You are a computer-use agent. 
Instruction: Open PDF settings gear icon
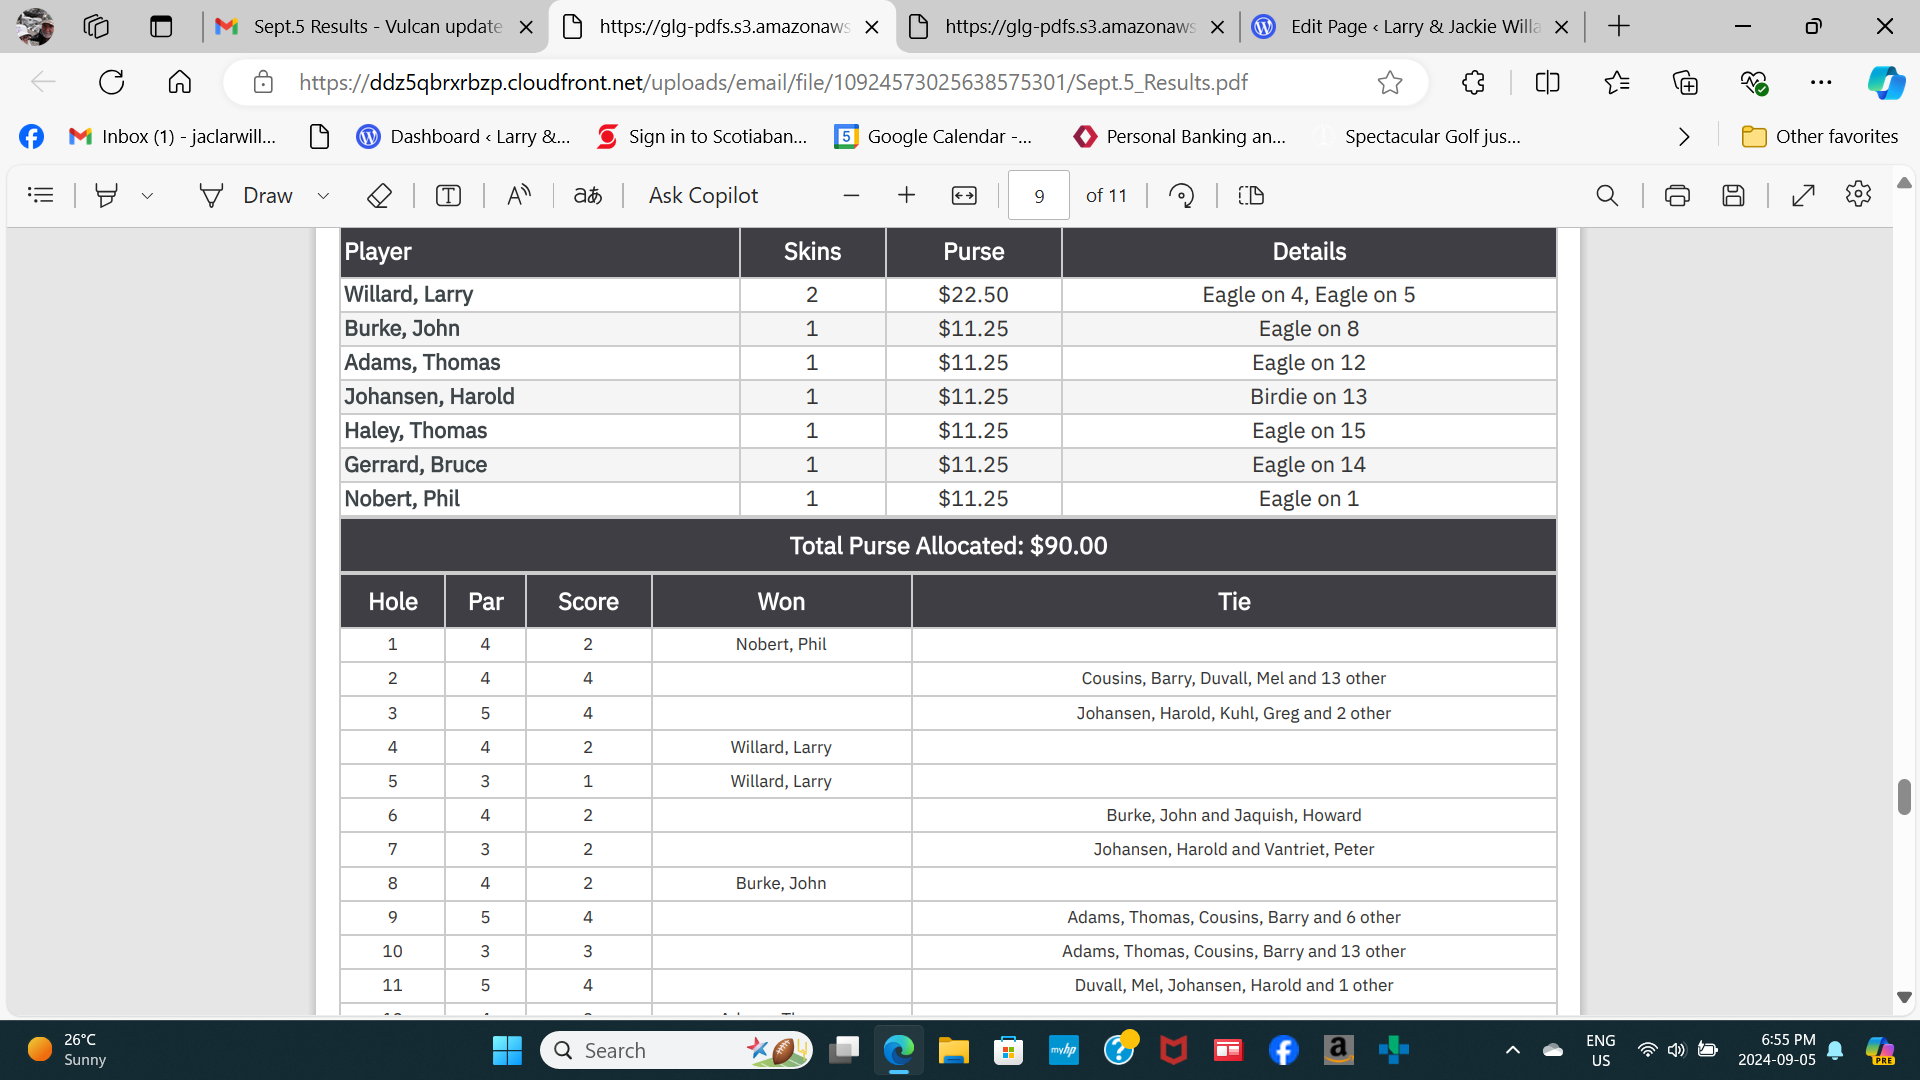pyautogui.click(x=1858, y=194)
